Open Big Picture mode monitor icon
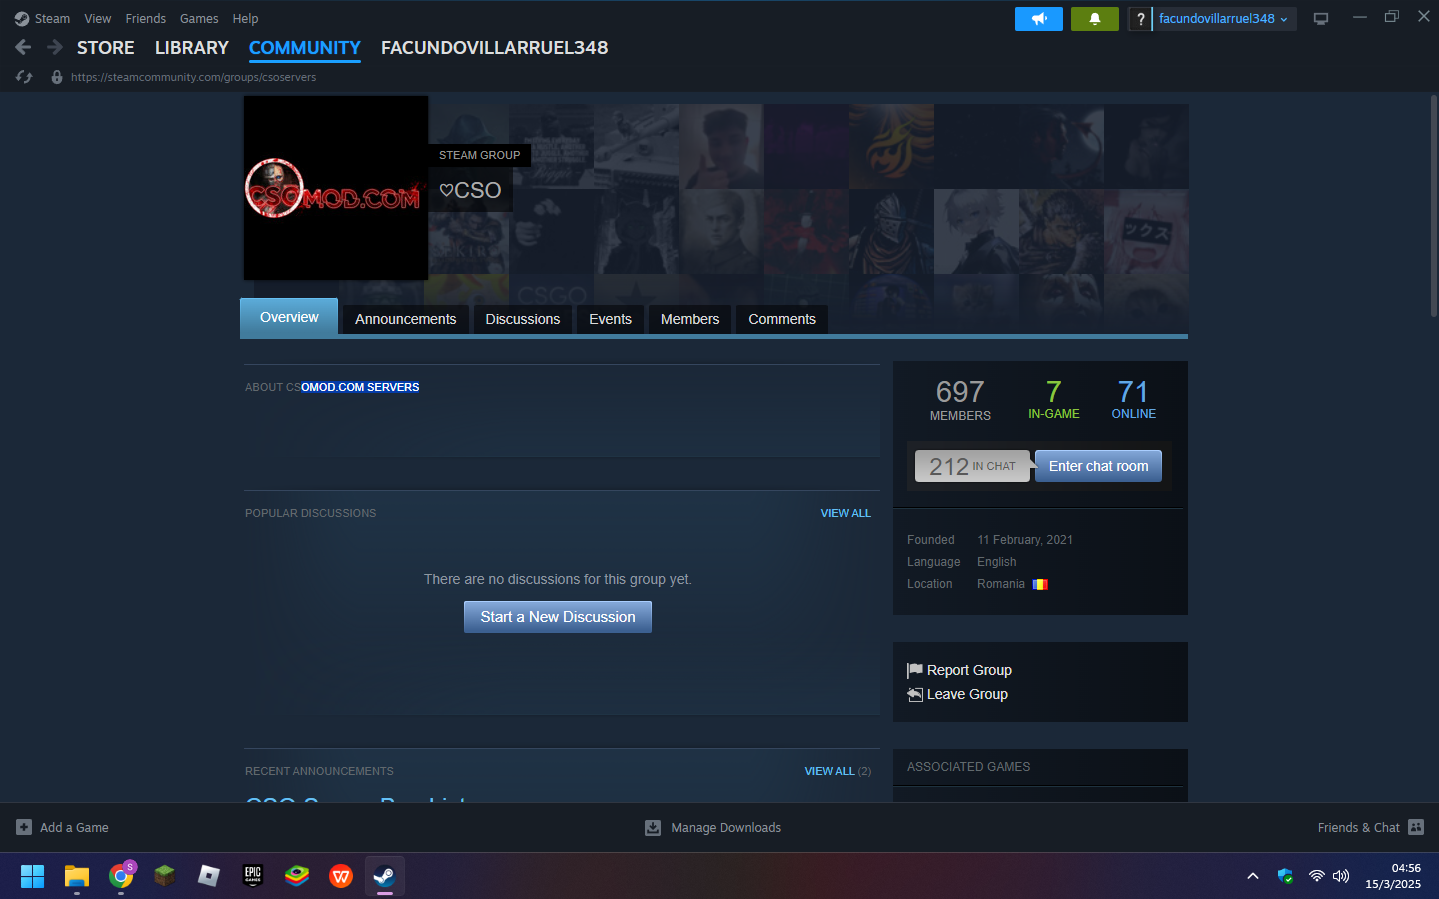This screenshot has width=1439, height=899. click(1320, 19)
